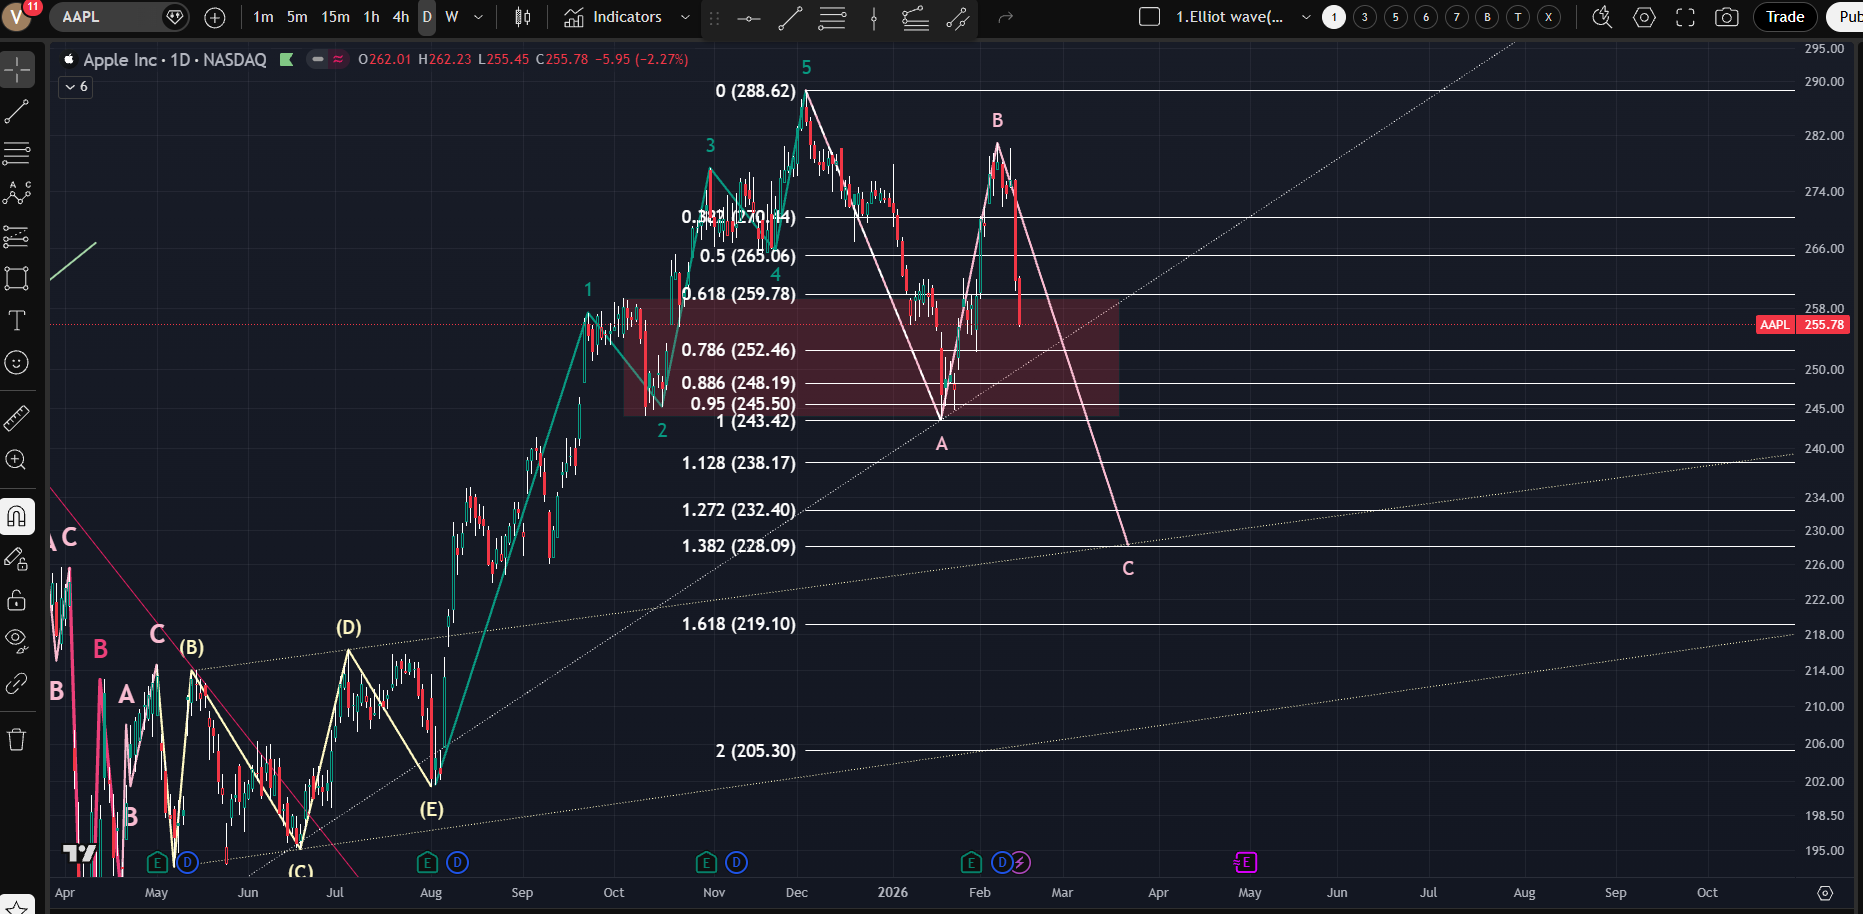Click the Trade button

coord(1784,17)
